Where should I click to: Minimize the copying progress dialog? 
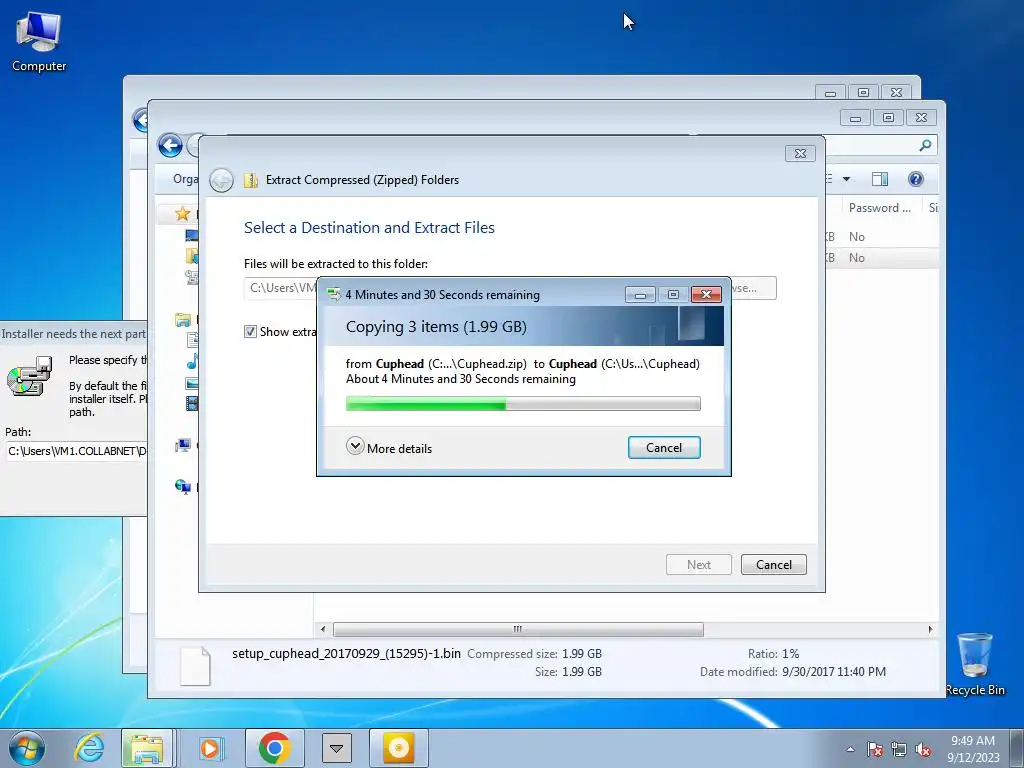point(640,295)
